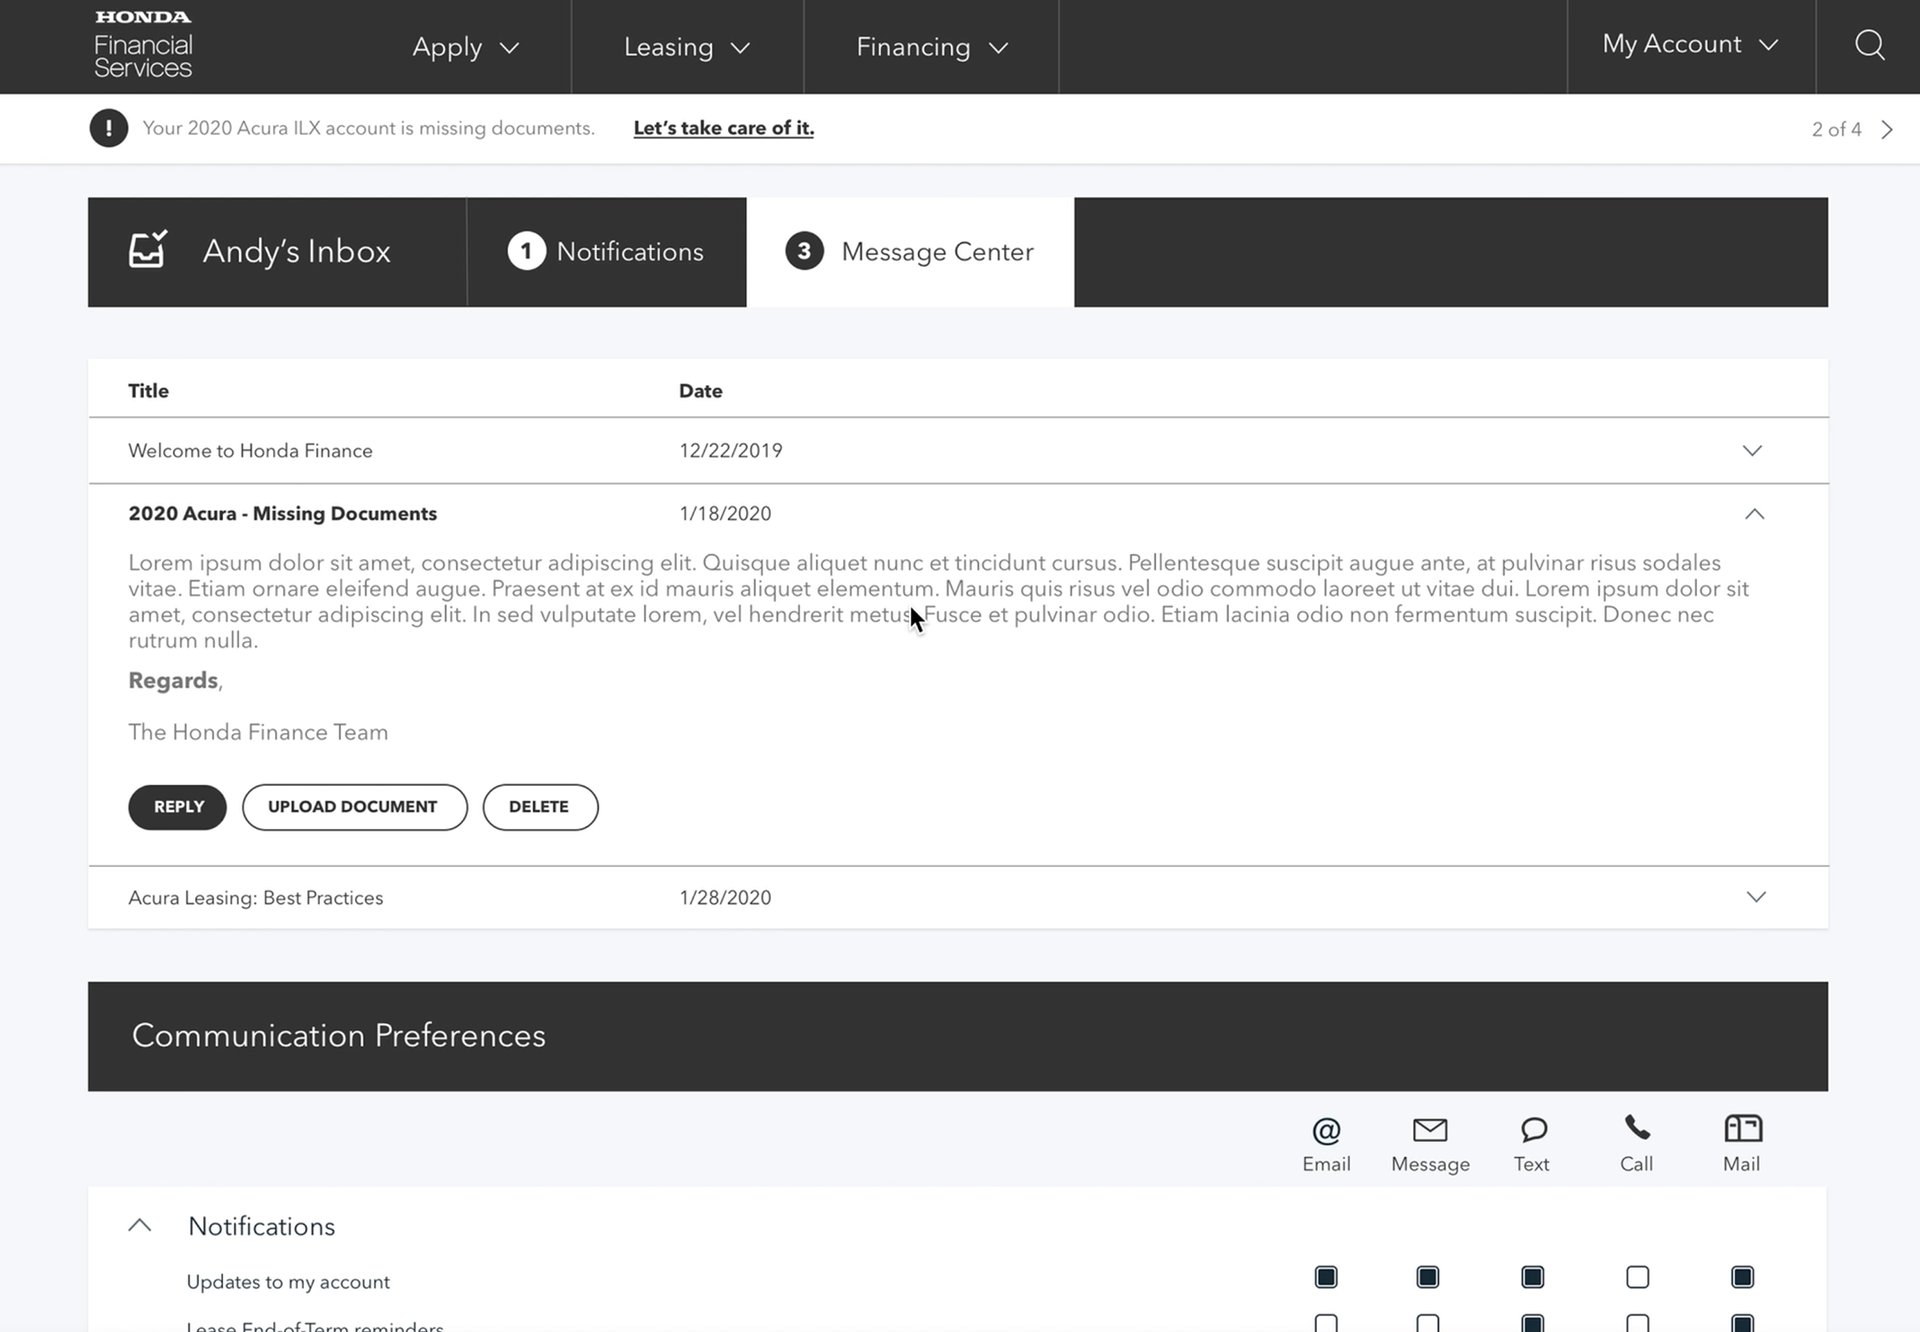Click the DELETE button

click(540, 807)
